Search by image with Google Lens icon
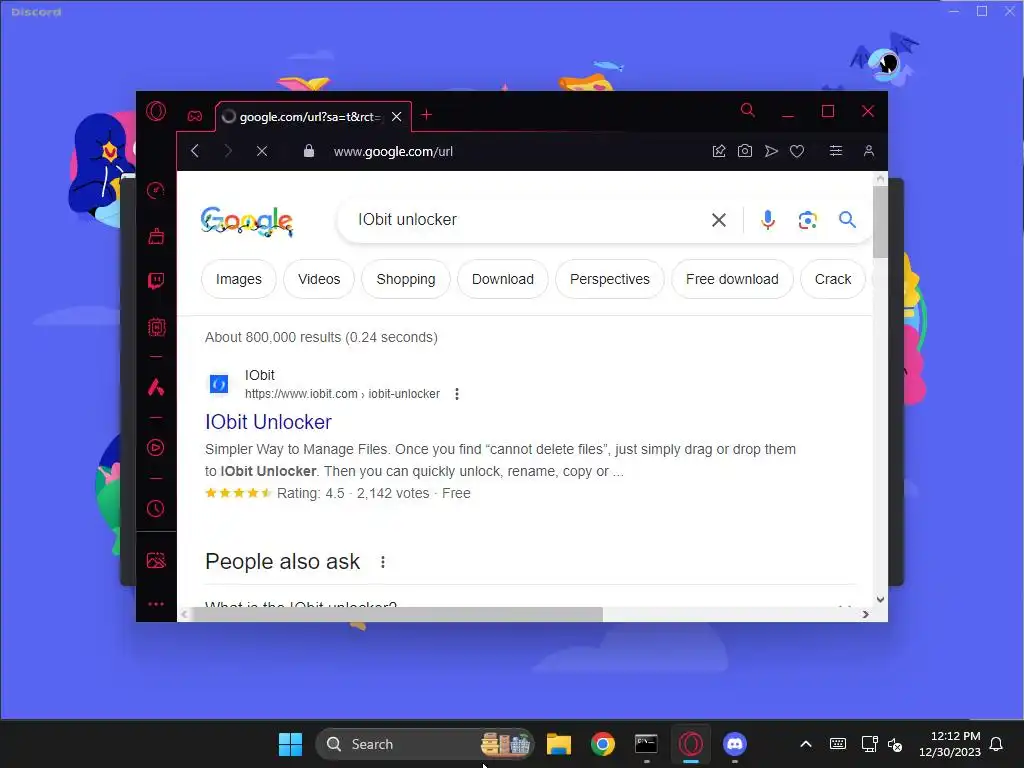Screen dimensions: 1024x768 [x=808, y=220]
